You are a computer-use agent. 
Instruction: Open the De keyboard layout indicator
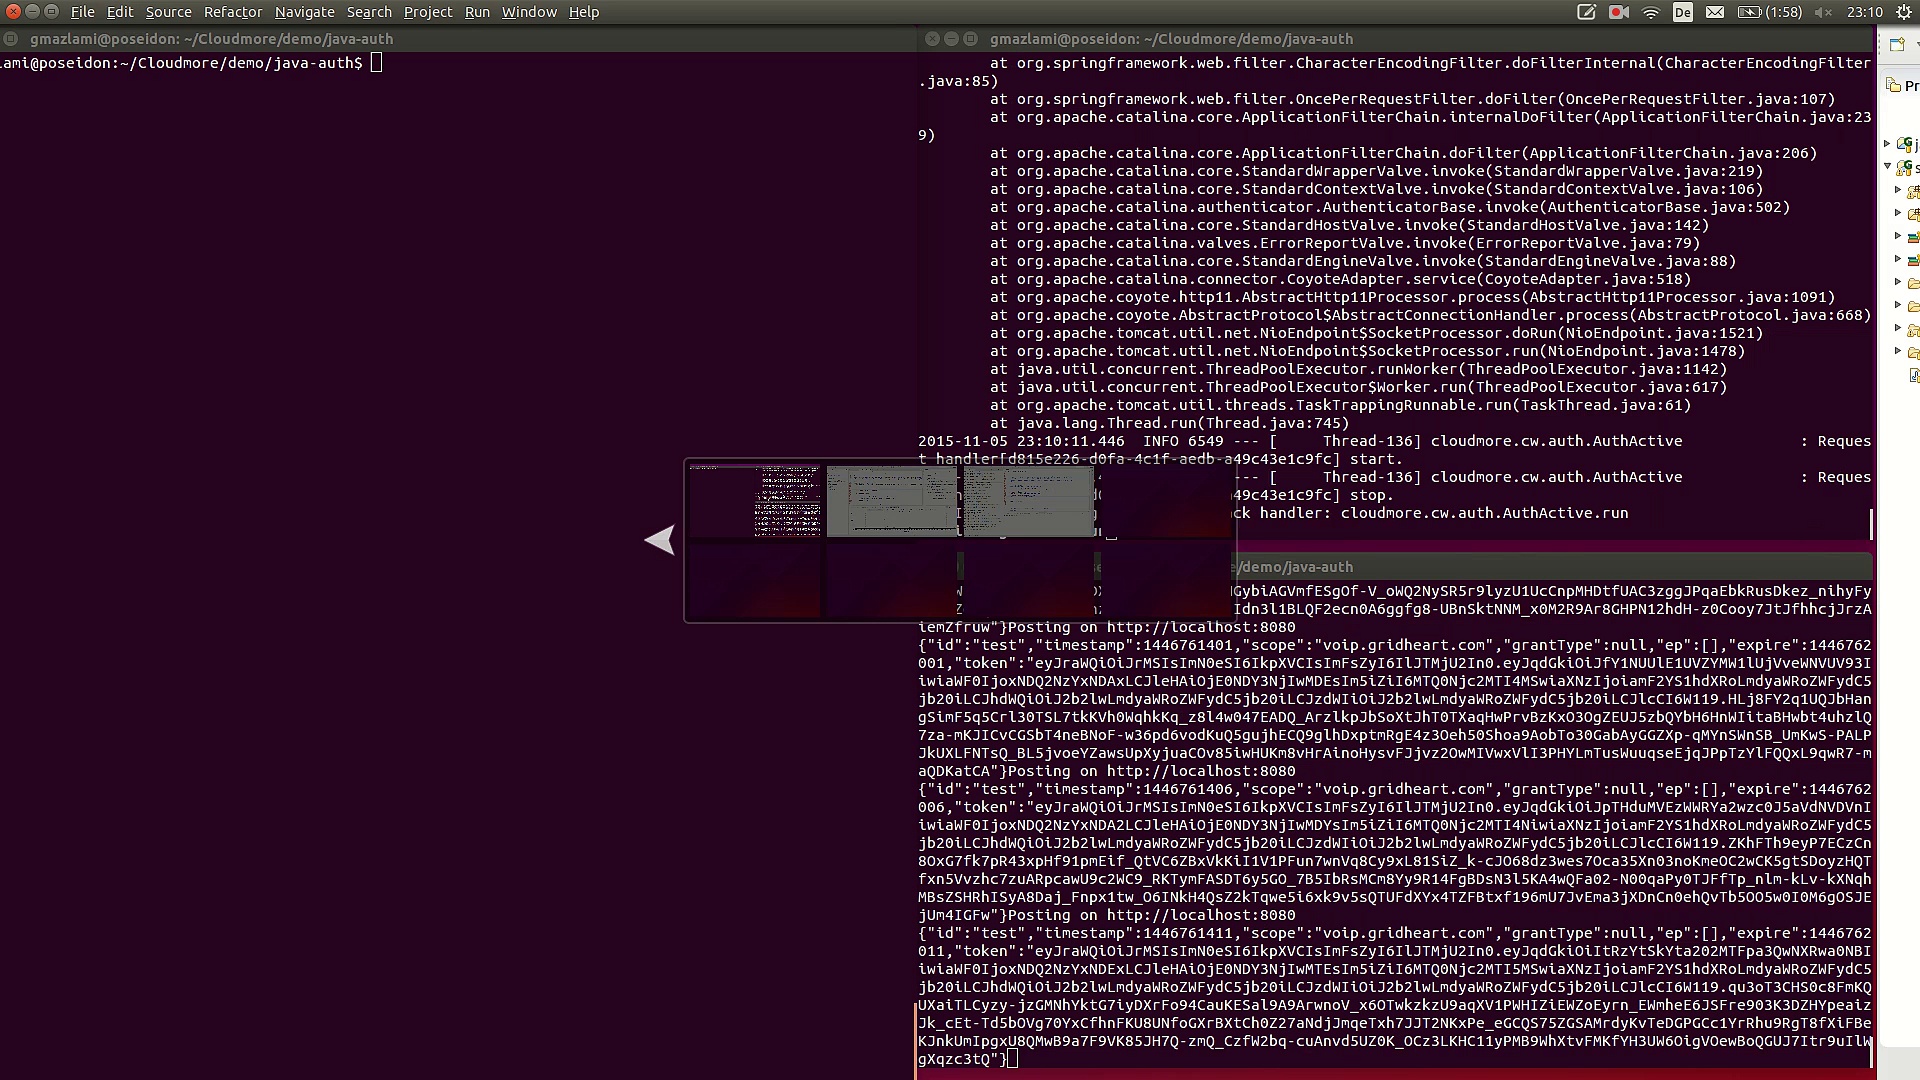coord(1683,12)
